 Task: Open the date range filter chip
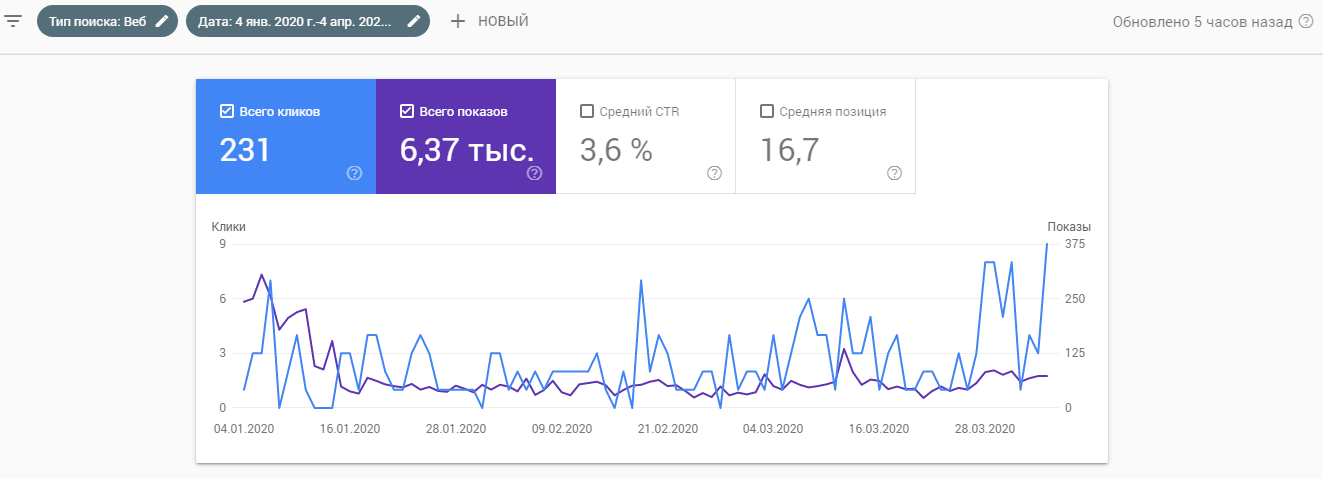coord(295,21)
